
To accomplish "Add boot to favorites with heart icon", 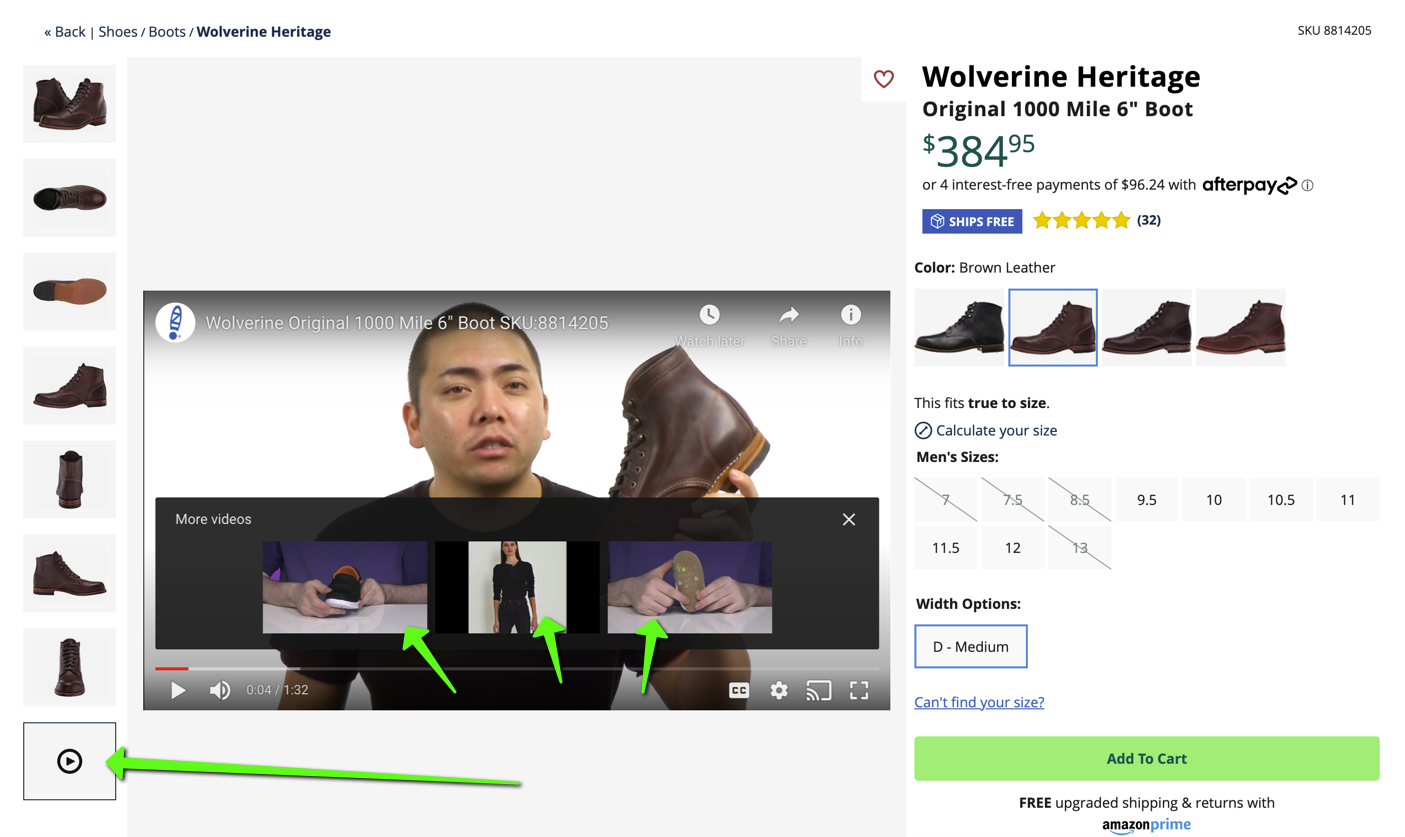I will 884,79.
